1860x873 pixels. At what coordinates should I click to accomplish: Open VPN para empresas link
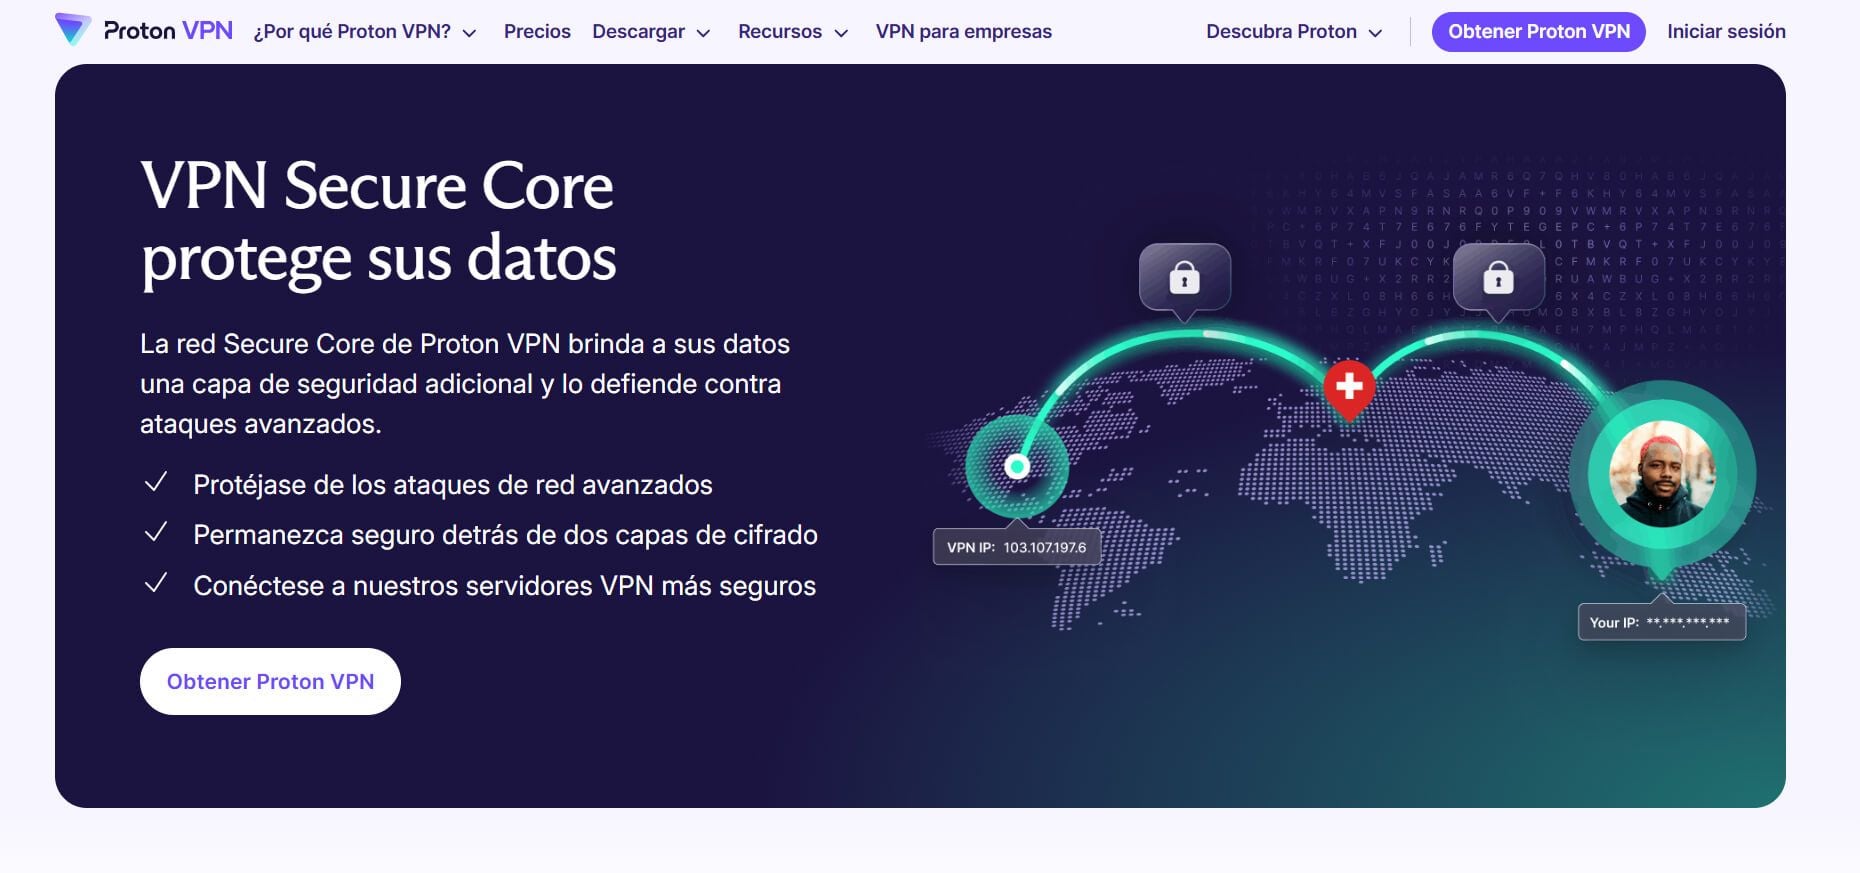(x=964, y=32)
